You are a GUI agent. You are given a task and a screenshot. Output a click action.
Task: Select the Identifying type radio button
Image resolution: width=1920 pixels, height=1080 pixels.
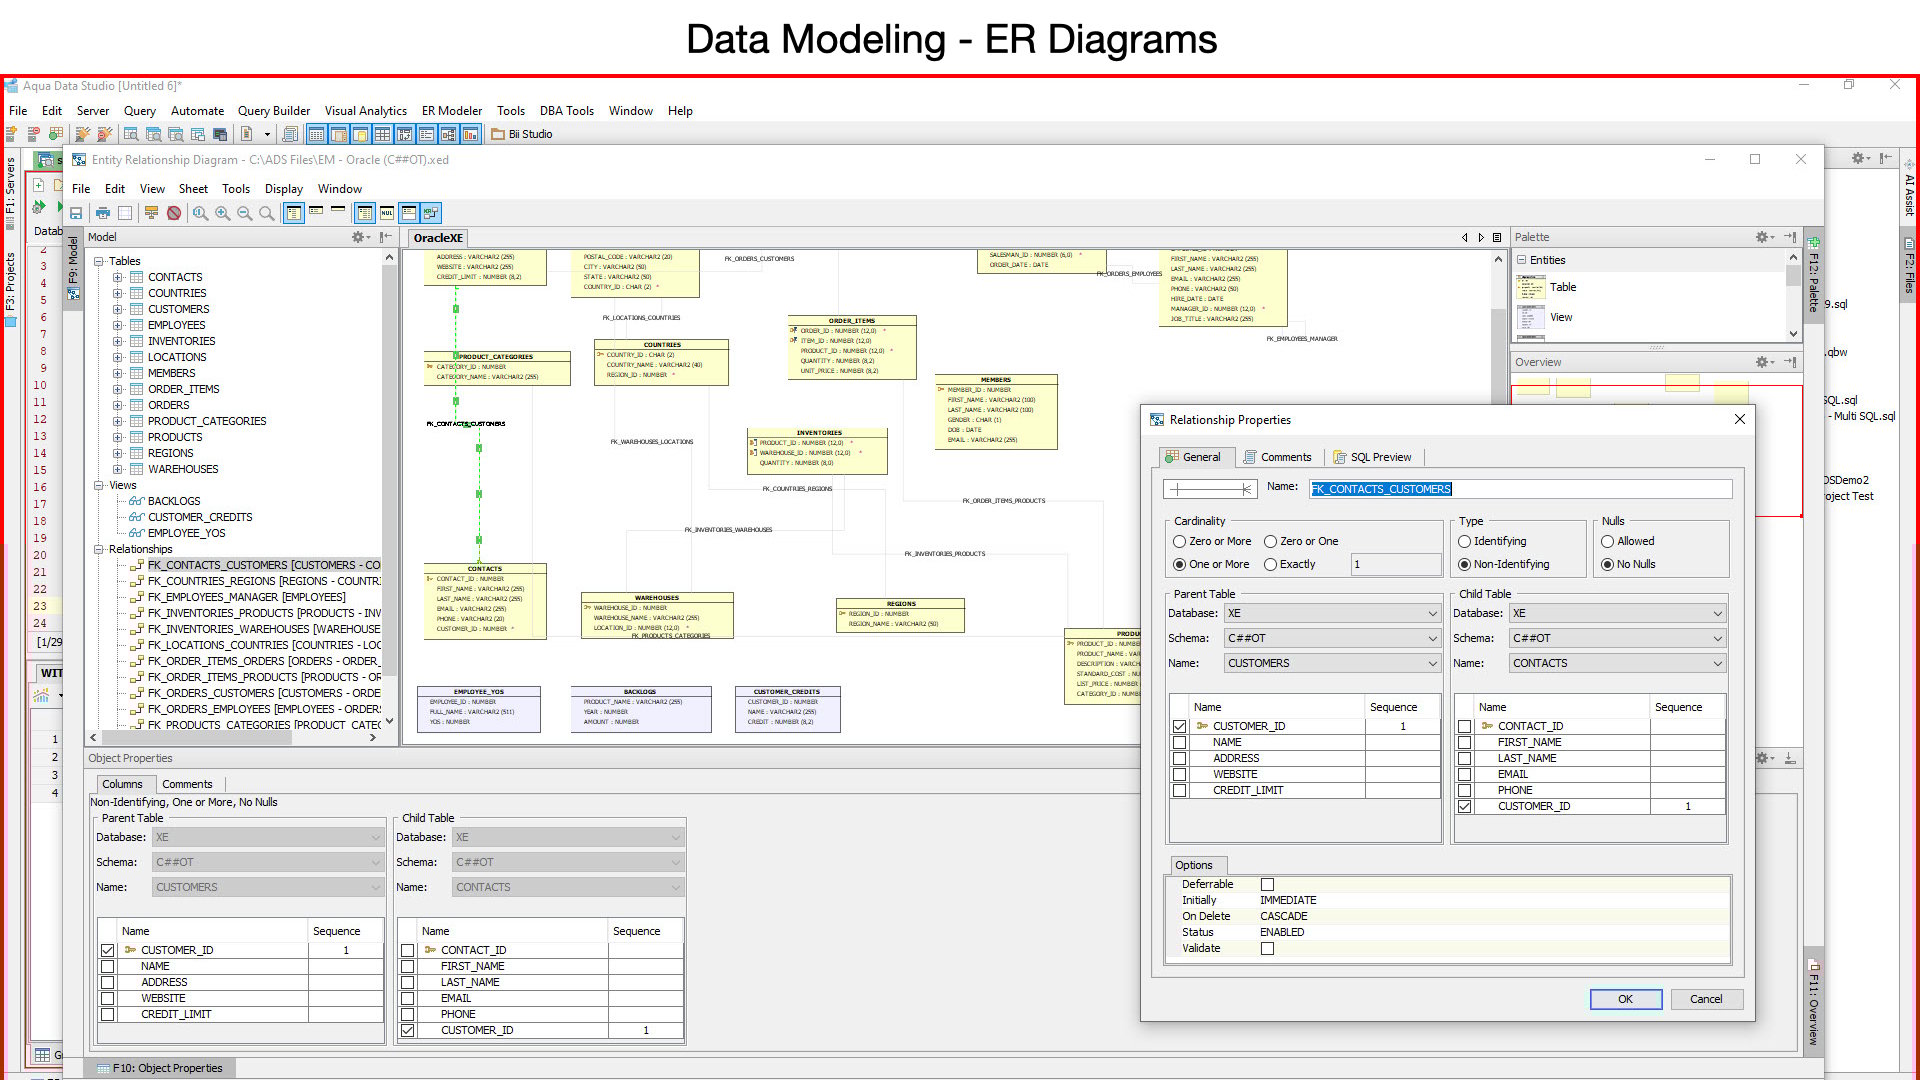[1464, 541]
